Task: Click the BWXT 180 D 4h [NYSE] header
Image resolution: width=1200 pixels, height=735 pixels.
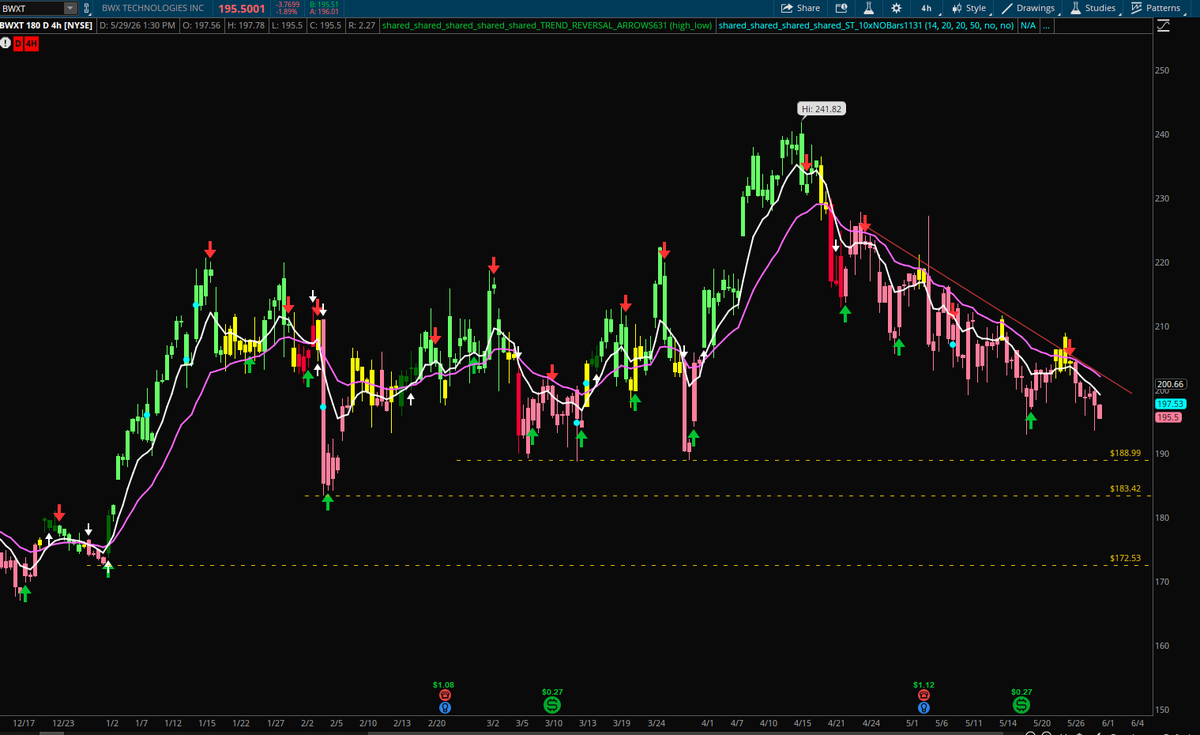Action: [47, 24]
